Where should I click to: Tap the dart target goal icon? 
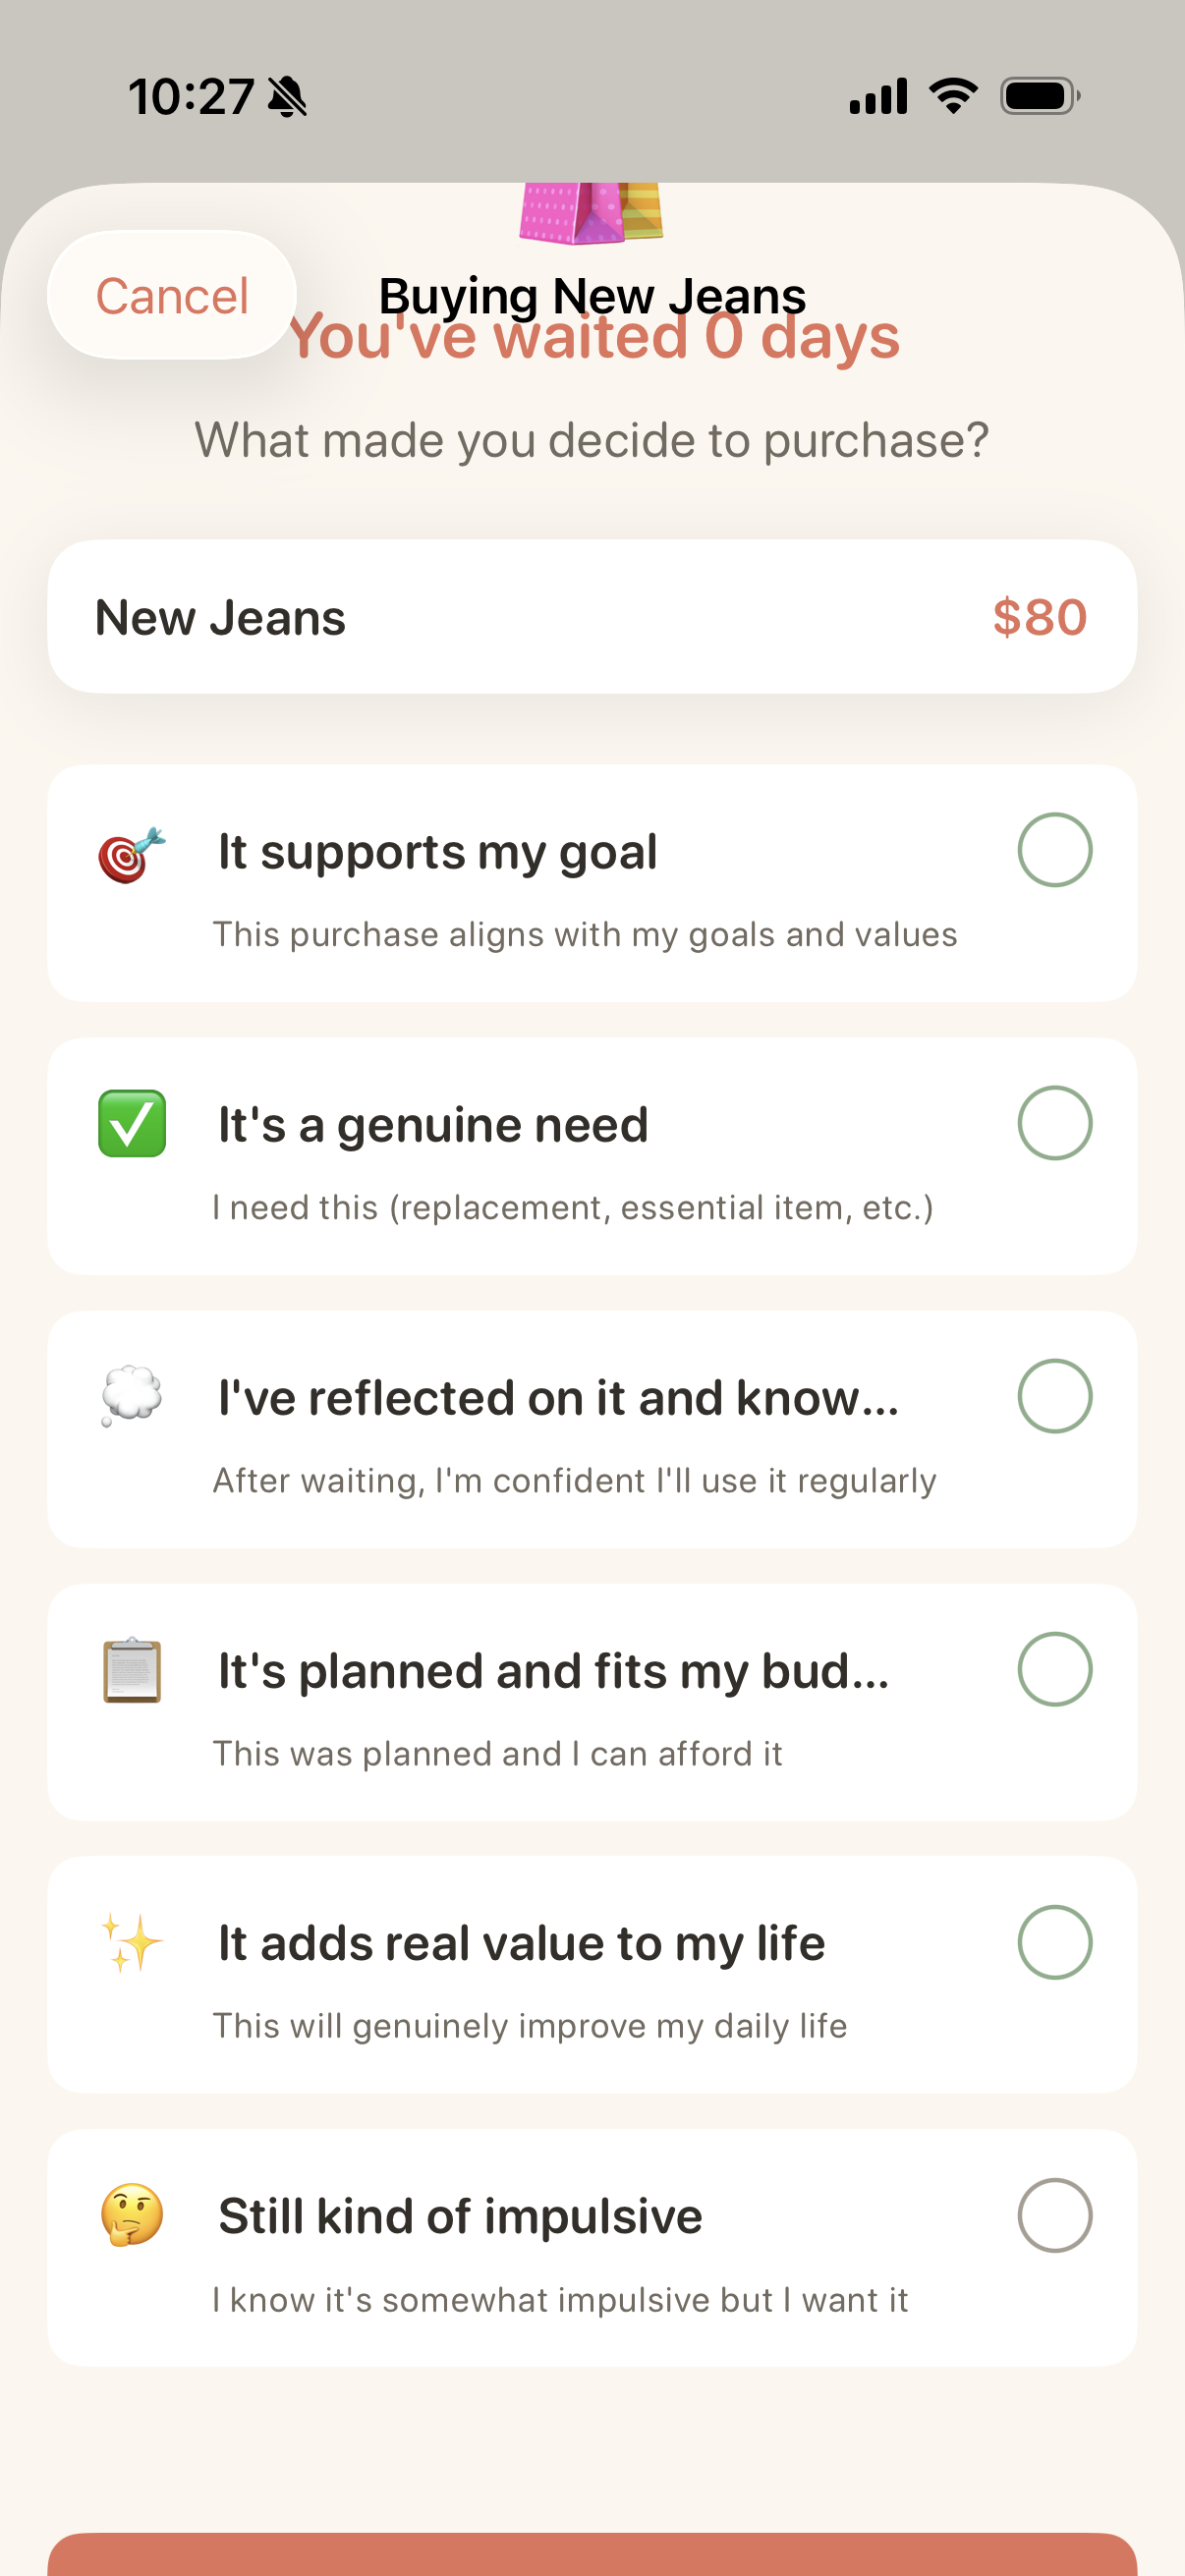[x=131, y=855]
